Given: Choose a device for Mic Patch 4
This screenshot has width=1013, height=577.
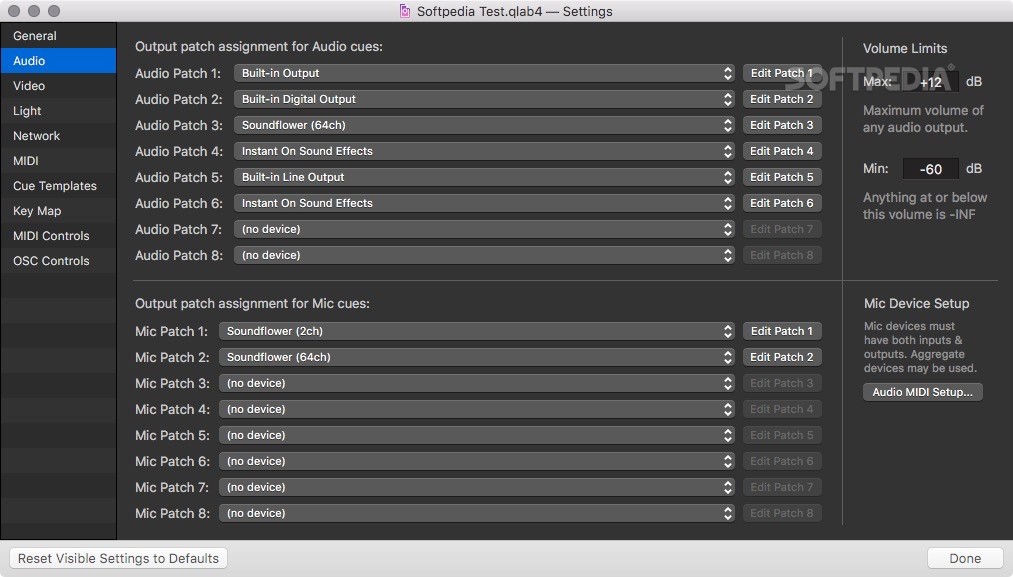Looking at the screenshot, I should [477, 409].
